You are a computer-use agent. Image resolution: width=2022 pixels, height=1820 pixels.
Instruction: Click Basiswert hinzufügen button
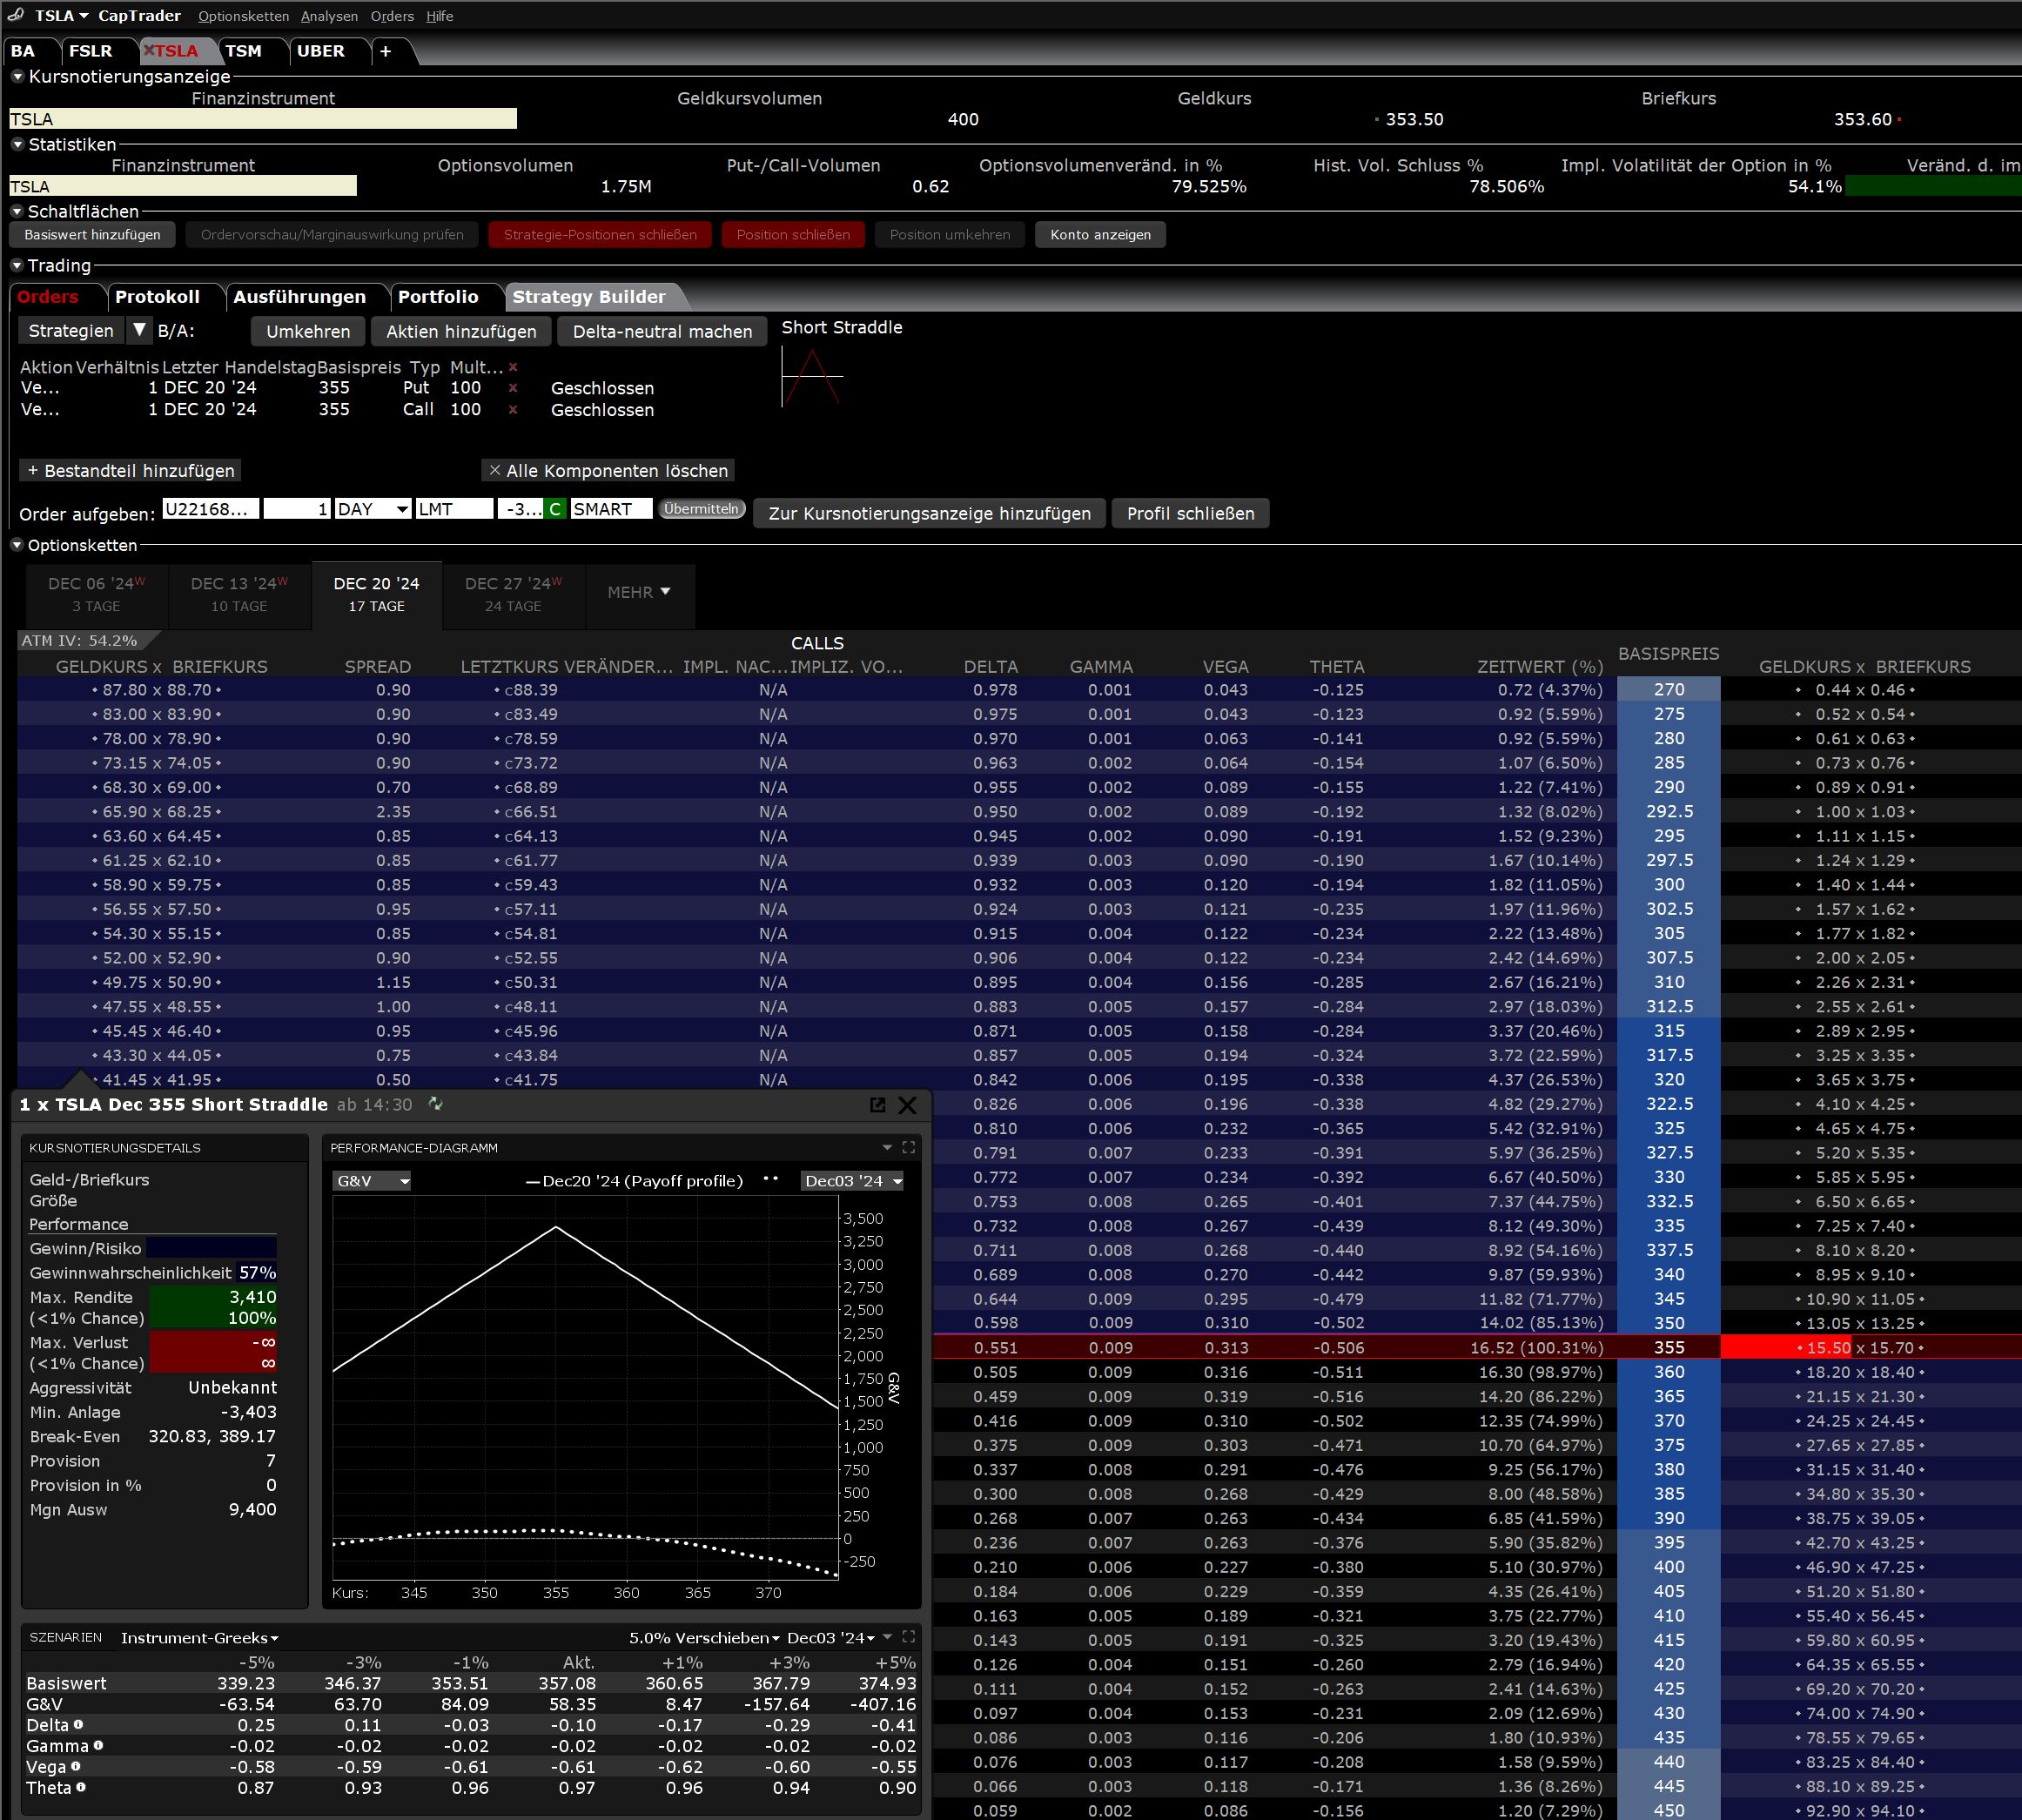pos(92,235)
